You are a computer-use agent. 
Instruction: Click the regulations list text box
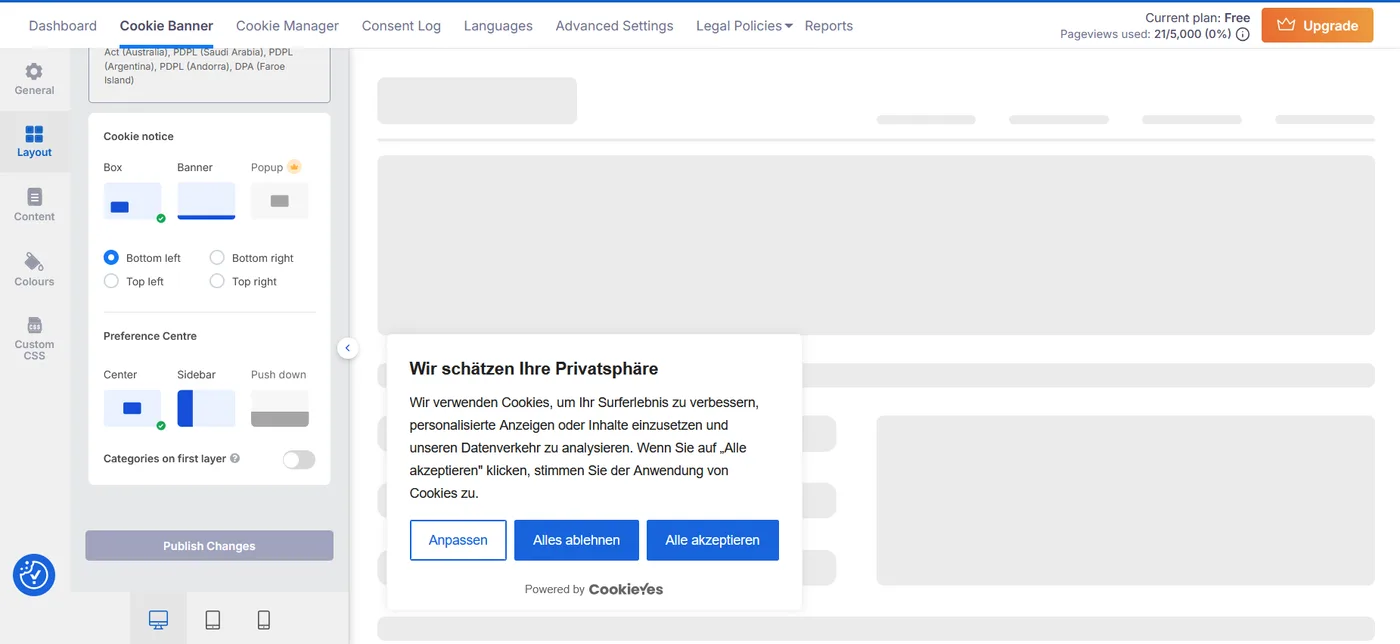click(x=209, y=75)
